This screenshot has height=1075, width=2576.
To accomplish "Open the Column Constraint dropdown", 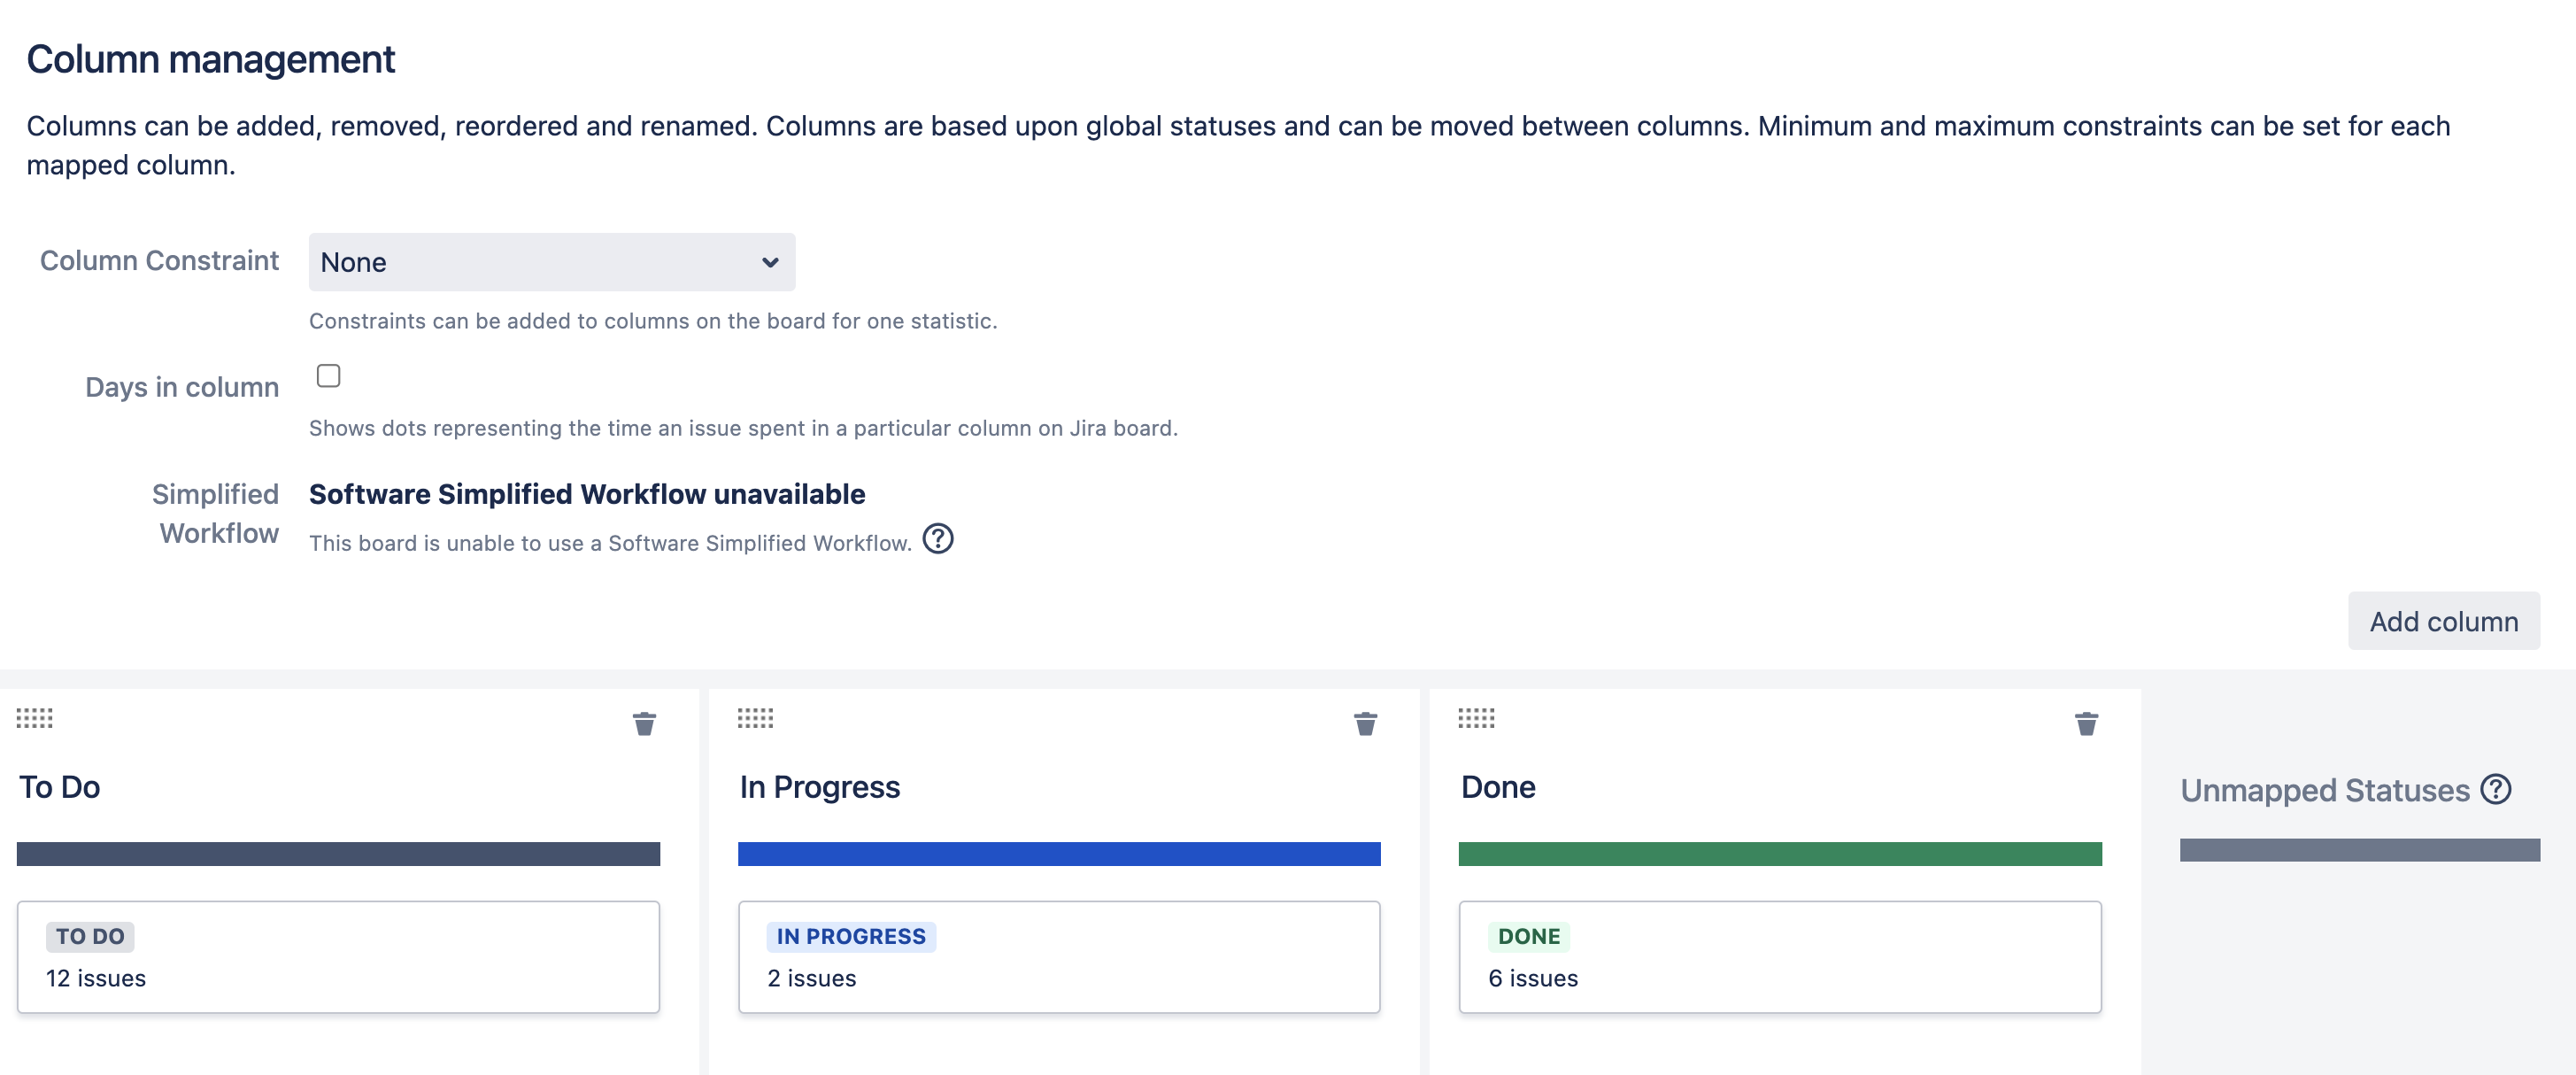I will click(x=551, y=262).
